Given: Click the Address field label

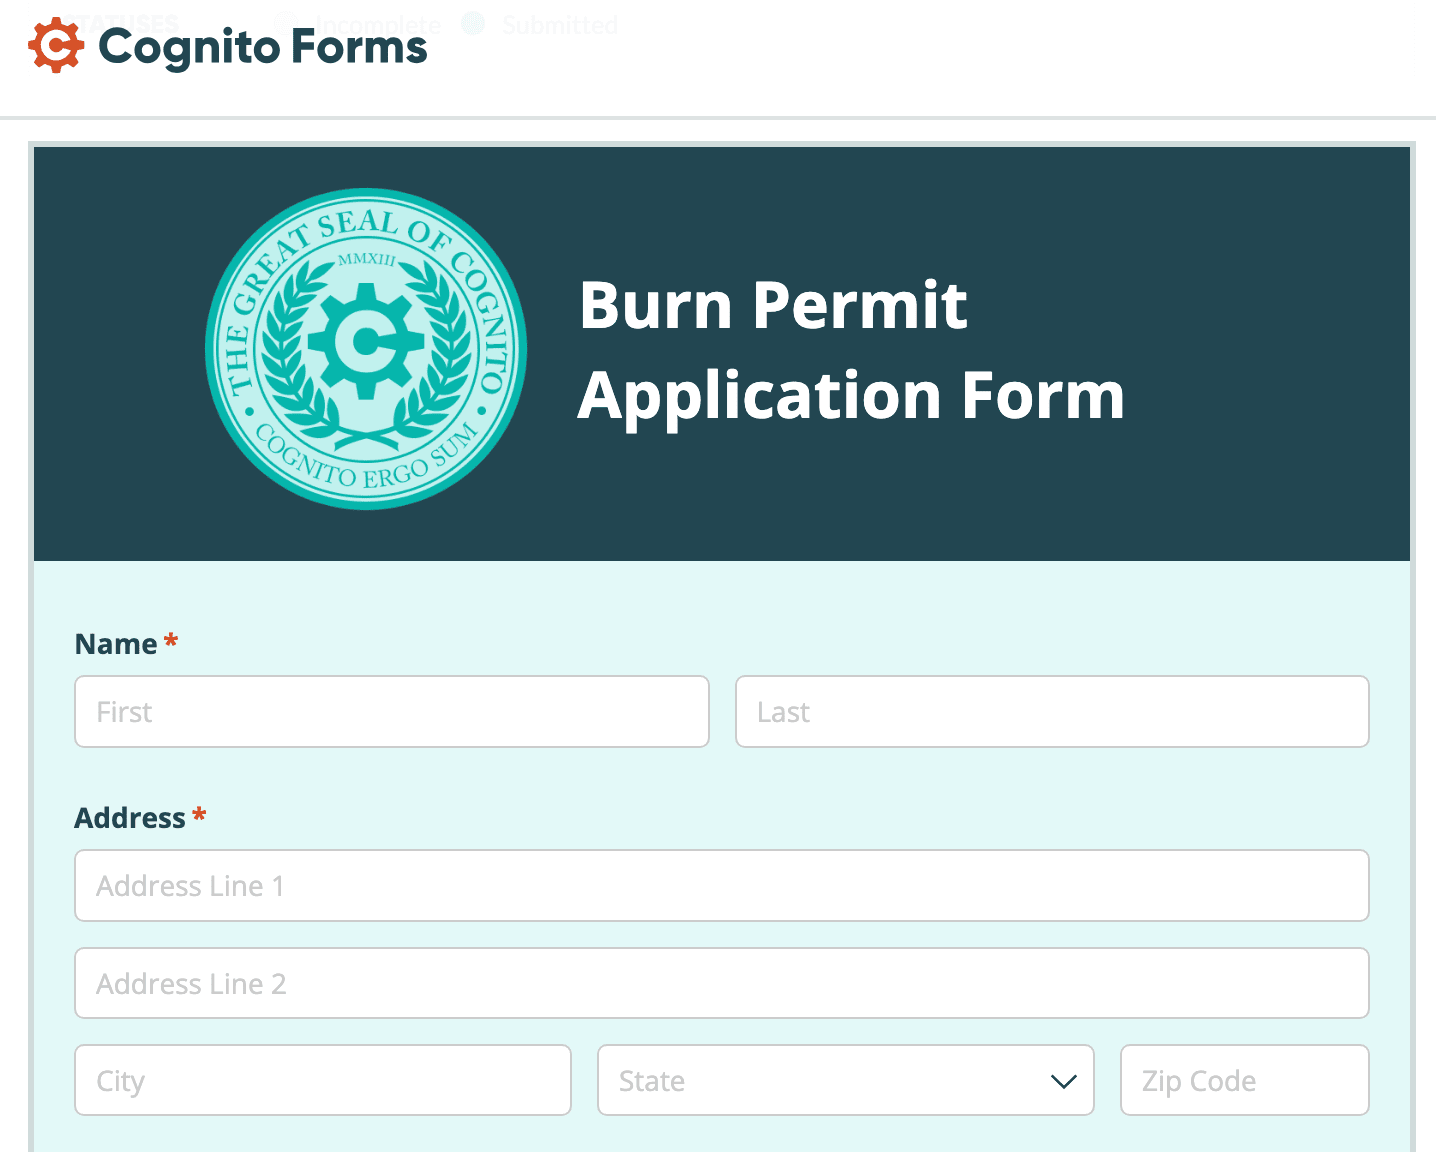Looking at the screenshot, I should (x=130, y=818).
